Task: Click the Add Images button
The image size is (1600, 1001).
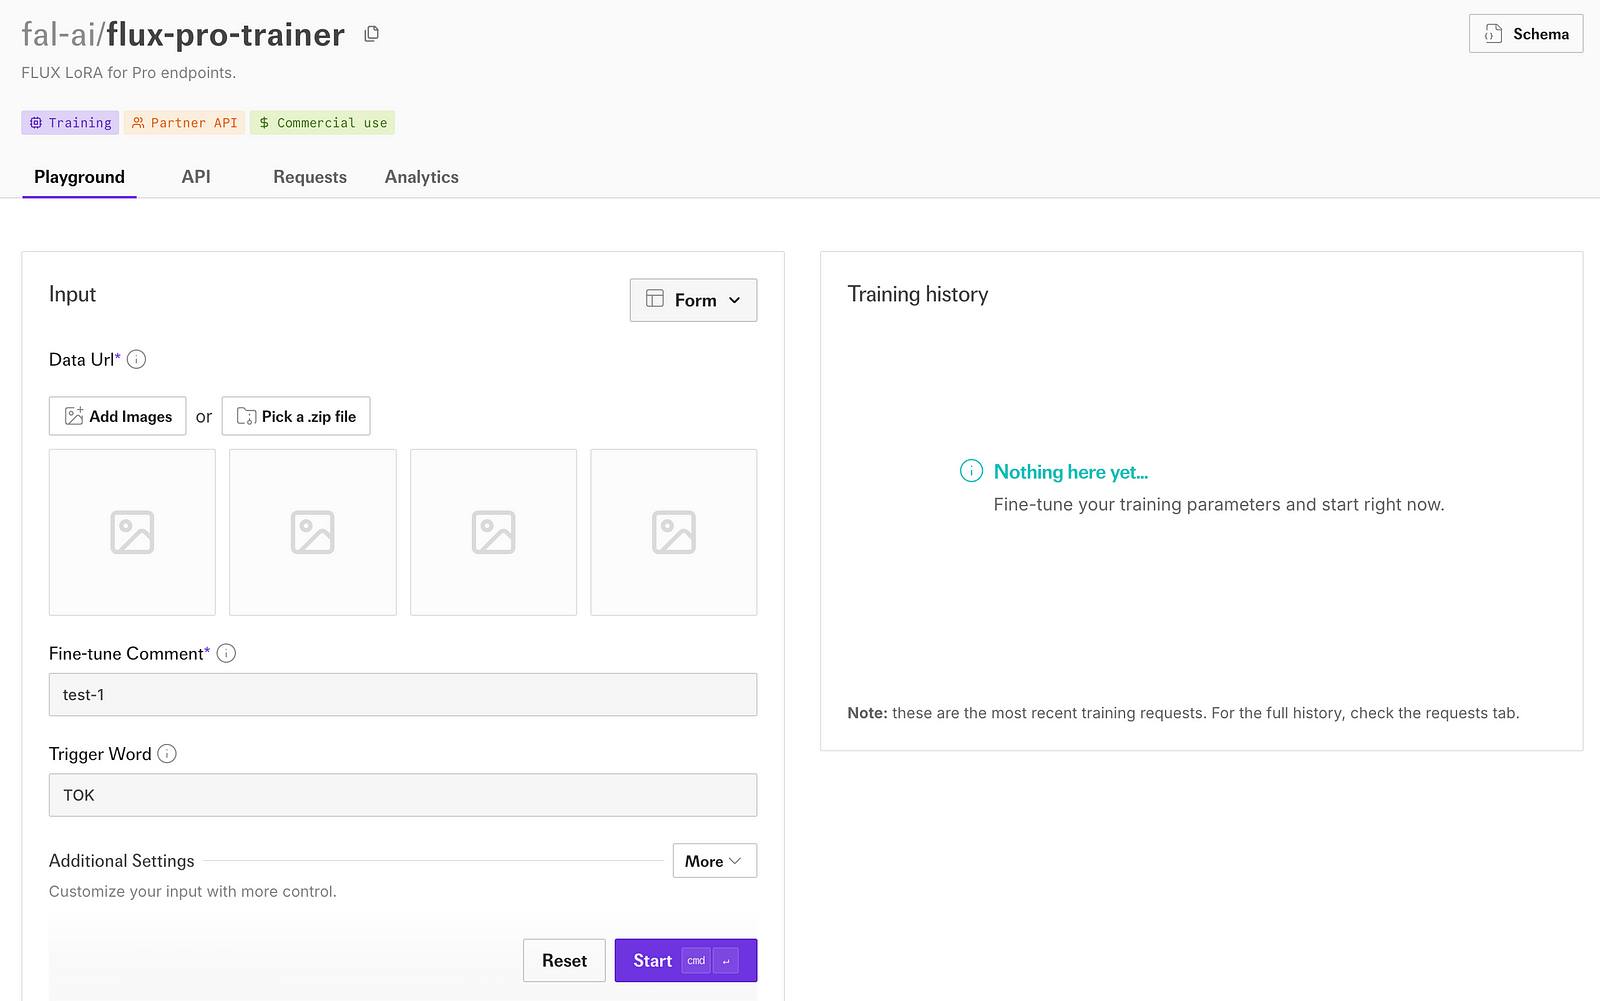Action: tap(118, 416)
